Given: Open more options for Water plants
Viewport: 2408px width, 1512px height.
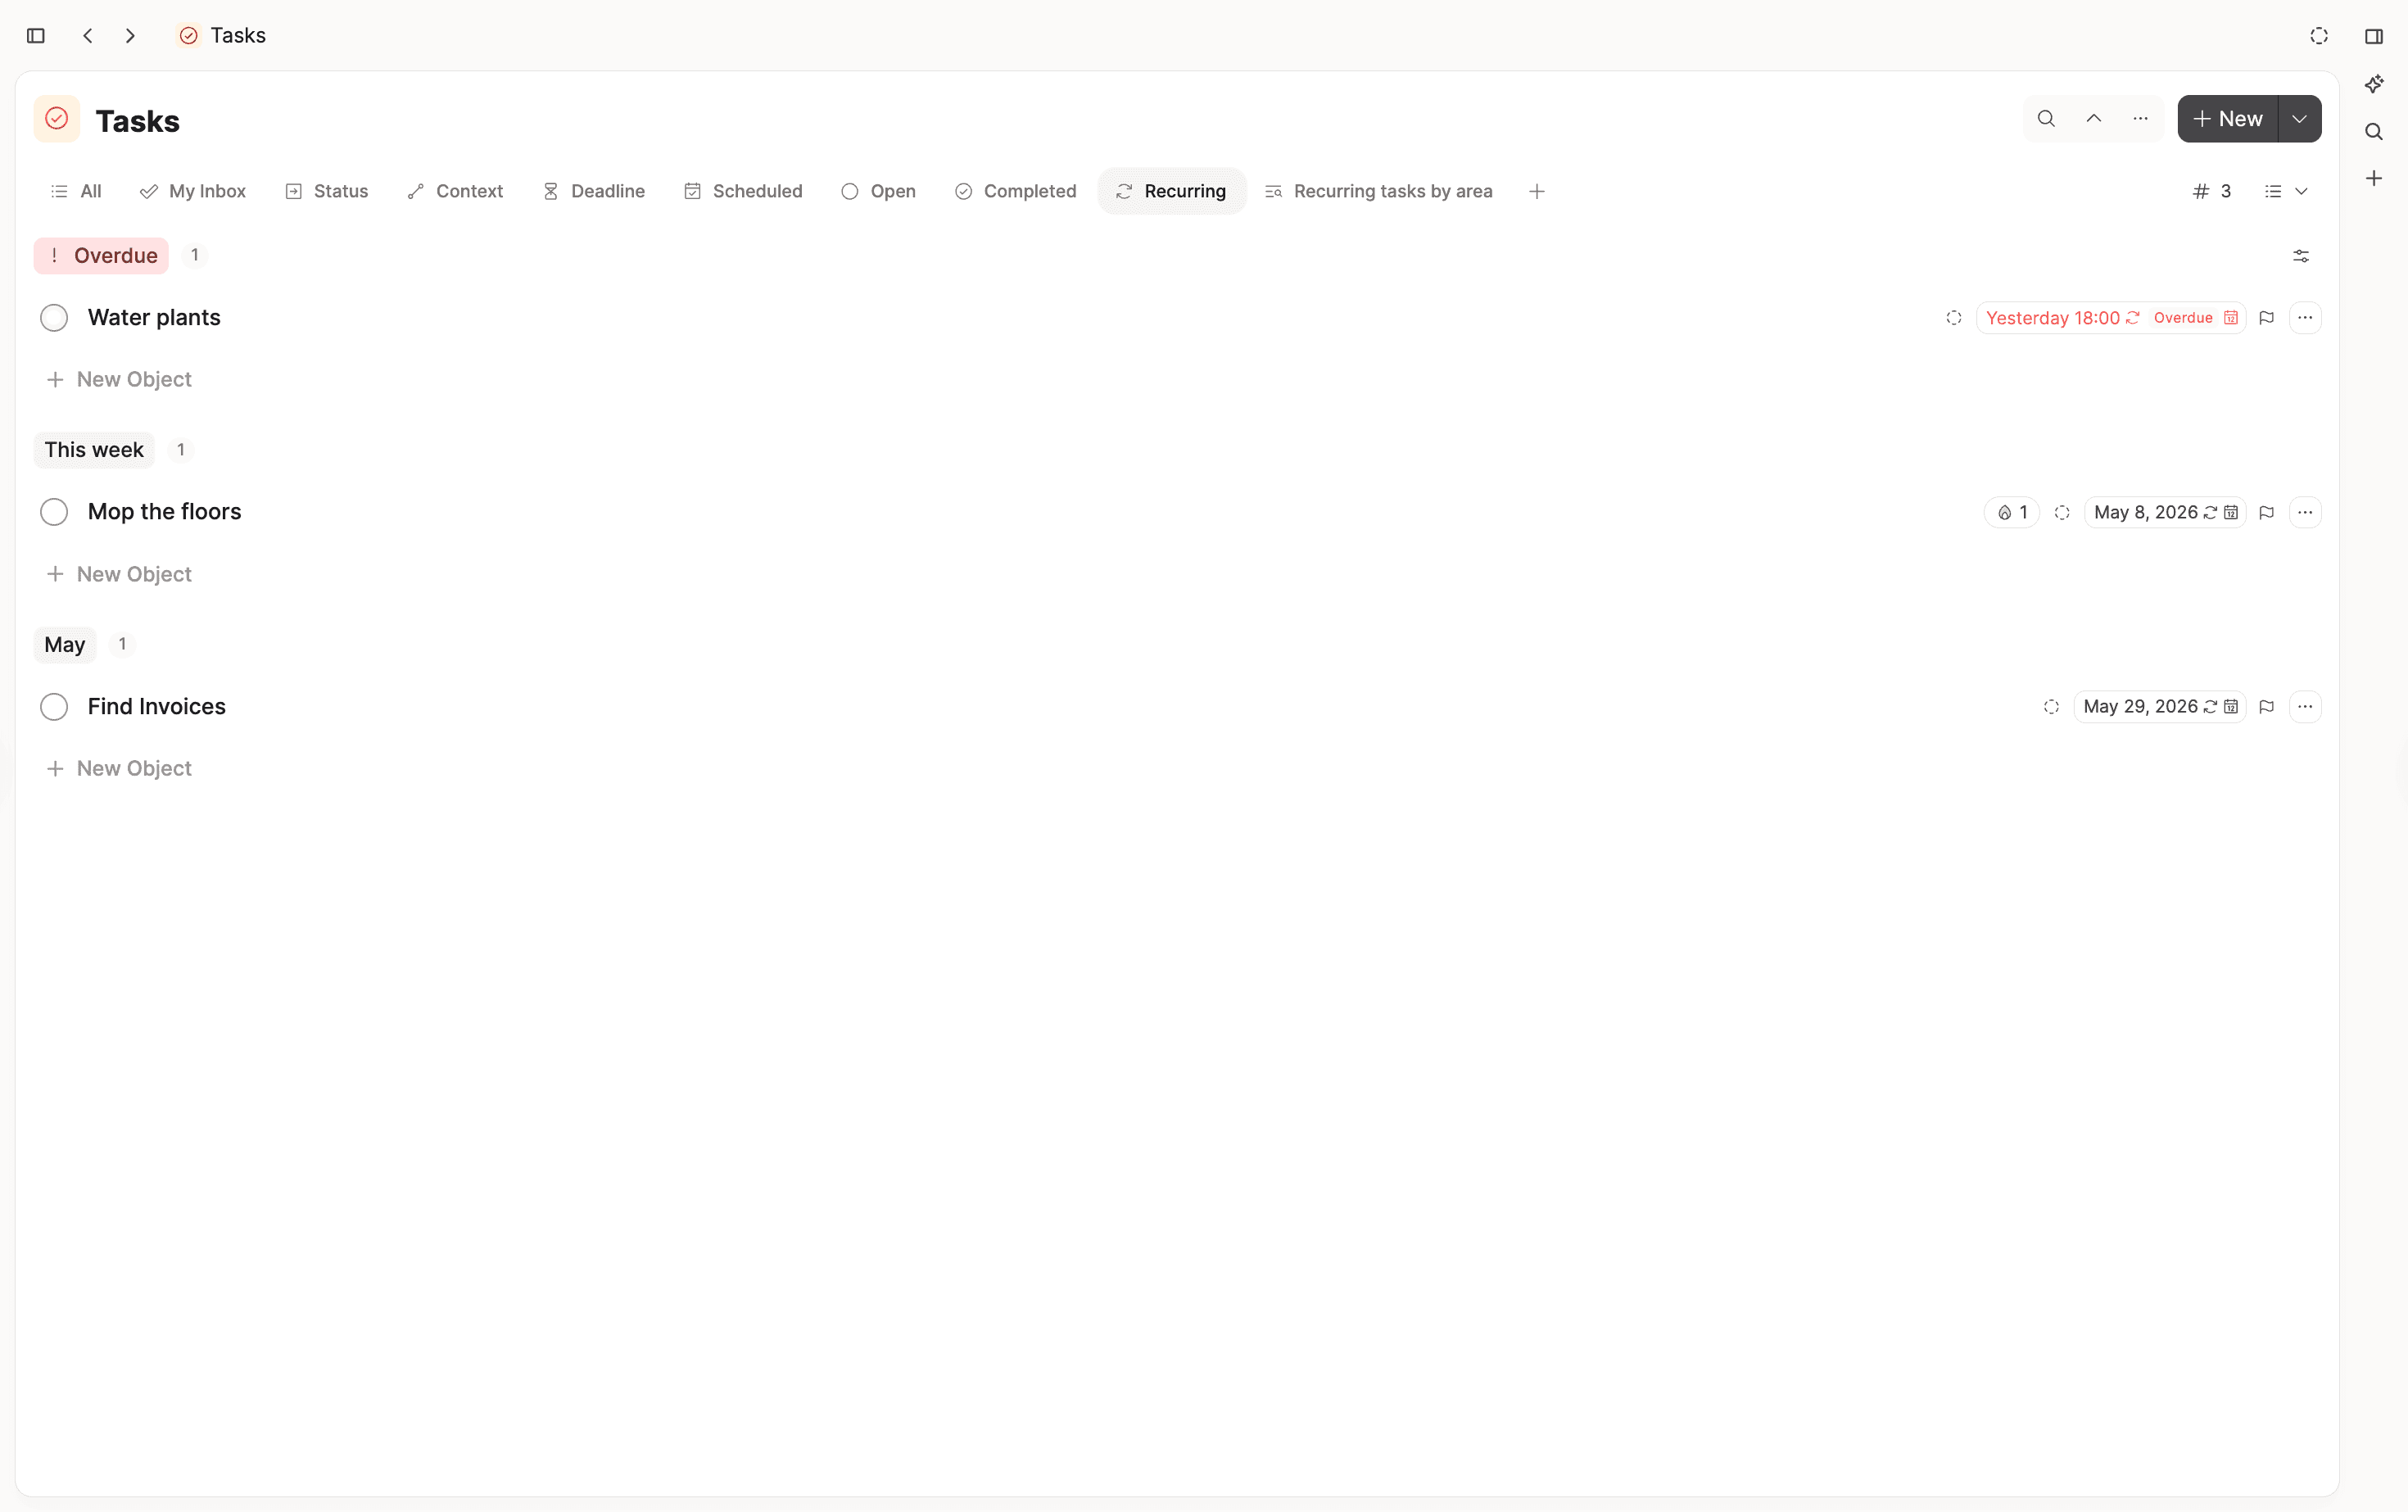Looking at the screenshot, I should 2305,318.
